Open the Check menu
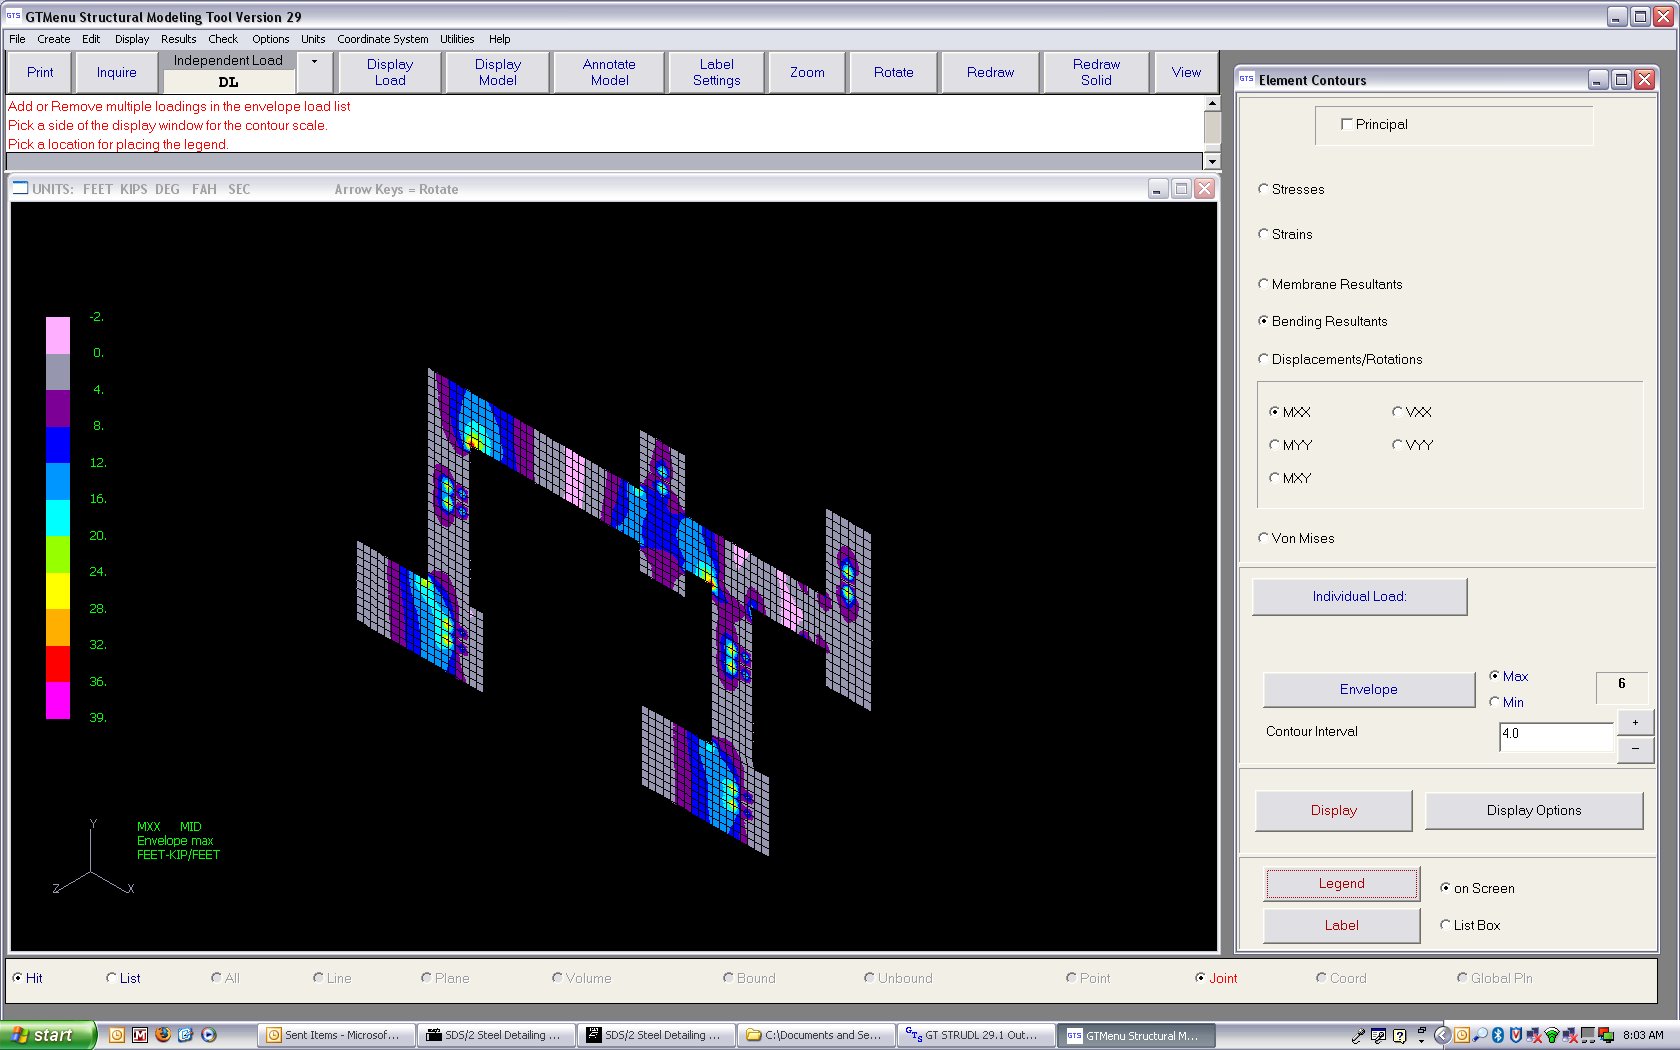The image size is (1680, 1050). point(223,39)
